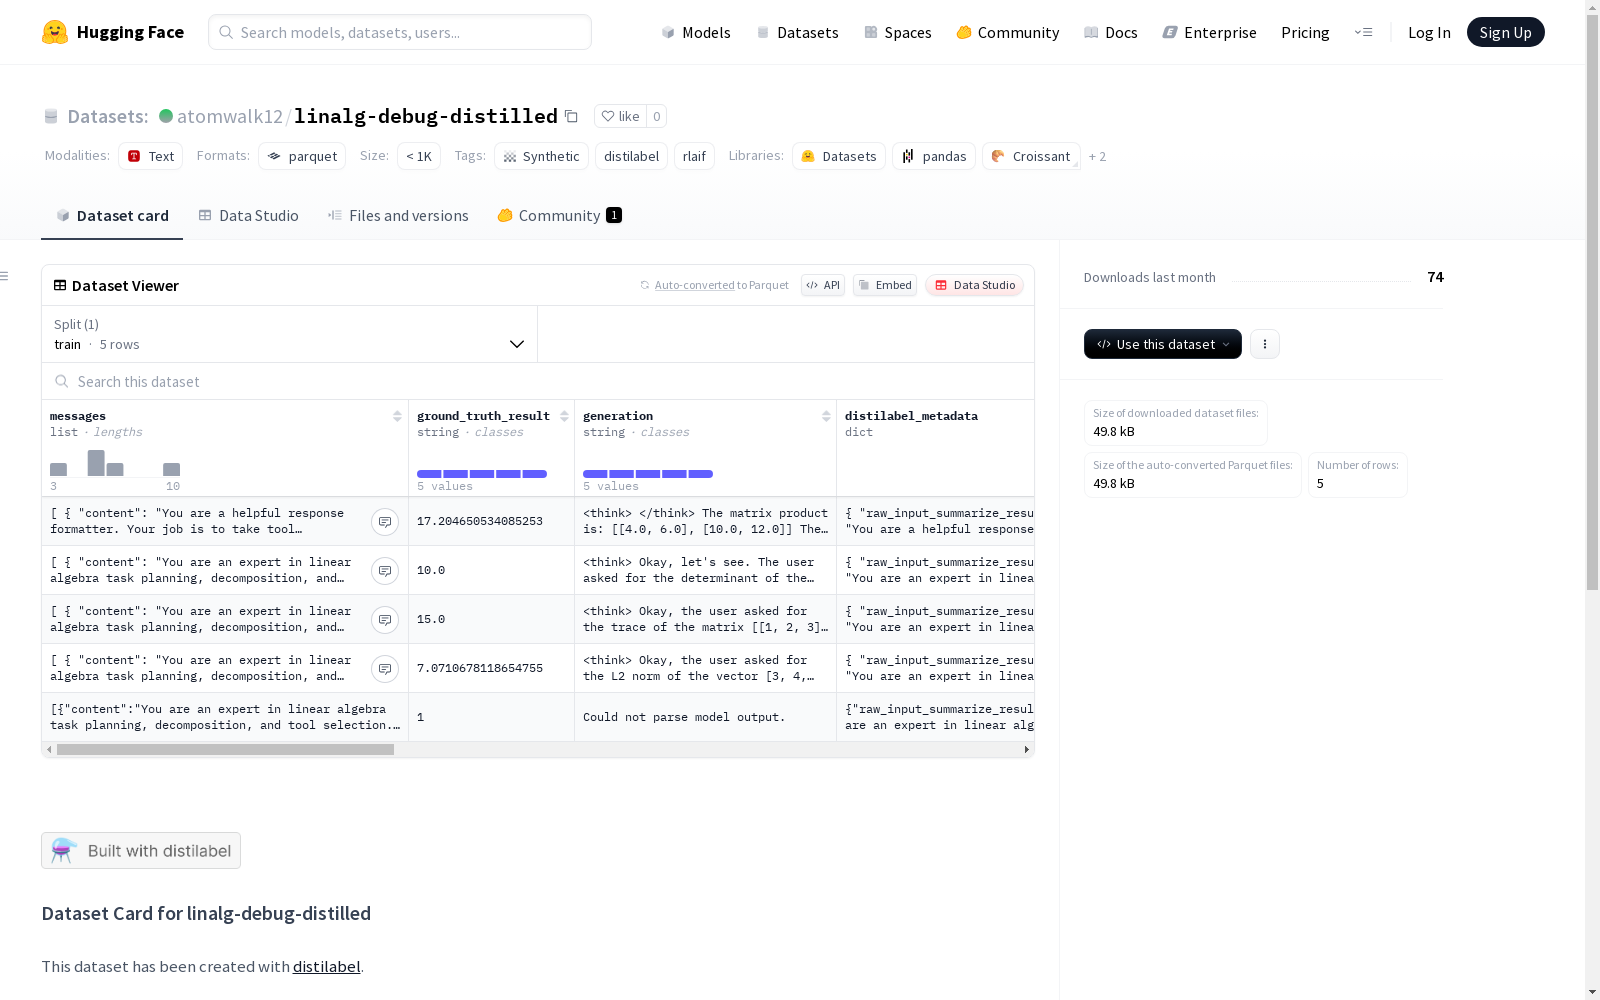Click the Built with distilabel badge
1600x1000 pixels.
tap(141, 851)
